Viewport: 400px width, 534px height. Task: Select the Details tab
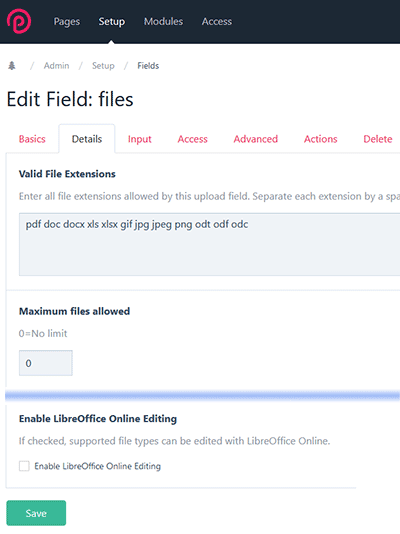point(87,139)
